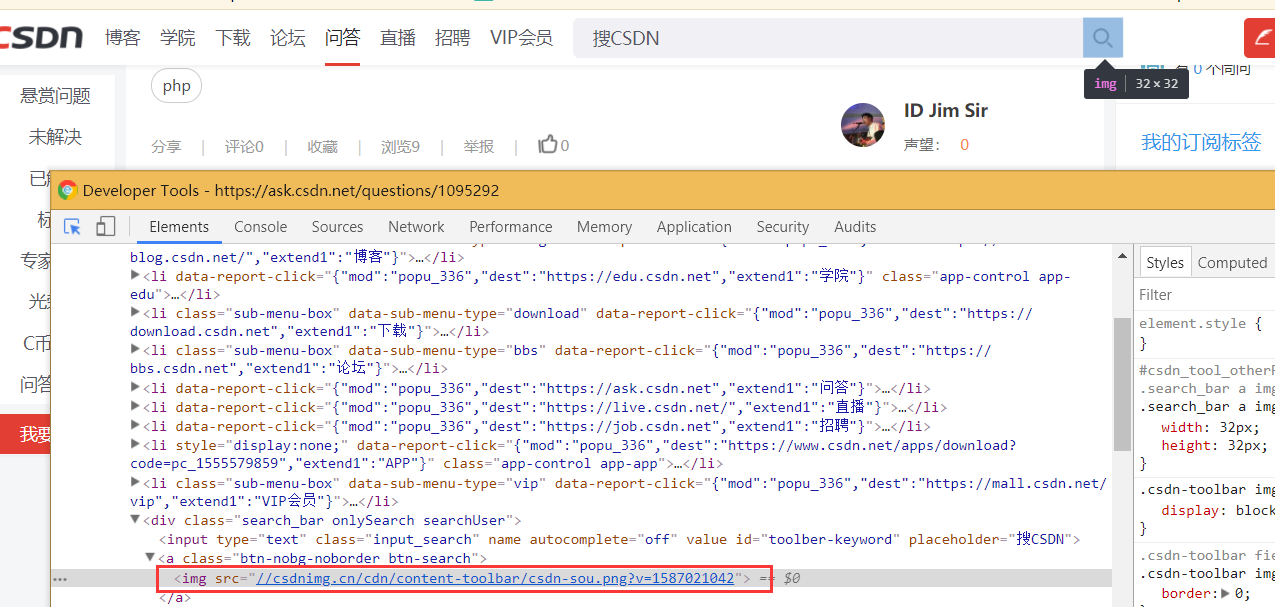Select the input toolber-keyword row in DOM tree
The width and height of the screenshot is (1275, 607).
(621, 539)
